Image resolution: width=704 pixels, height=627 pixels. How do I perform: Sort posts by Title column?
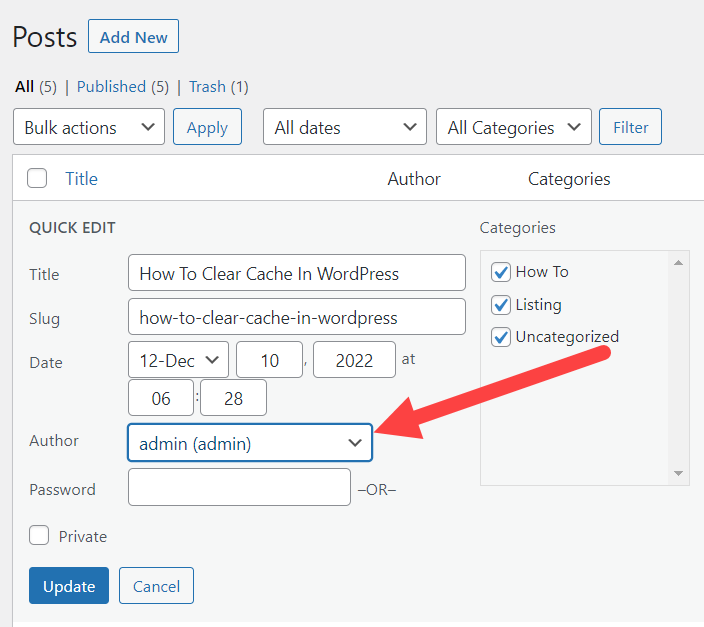[x=81, y=179]
